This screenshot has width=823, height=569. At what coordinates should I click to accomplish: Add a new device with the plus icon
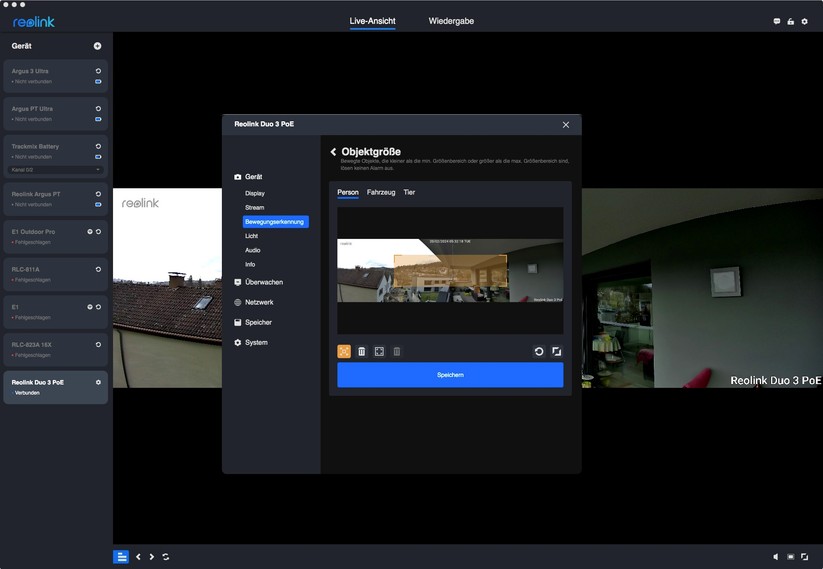click(97, 46)
